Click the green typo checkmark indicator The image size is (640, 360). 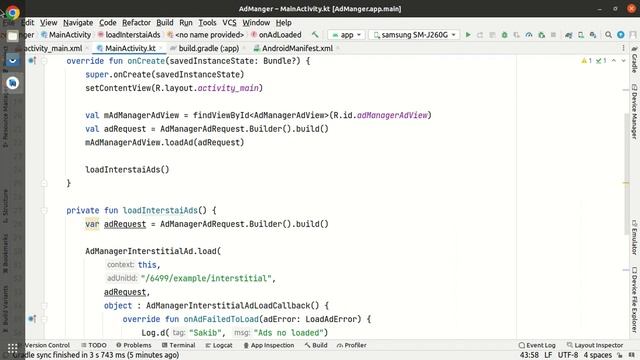click(601, 60)
